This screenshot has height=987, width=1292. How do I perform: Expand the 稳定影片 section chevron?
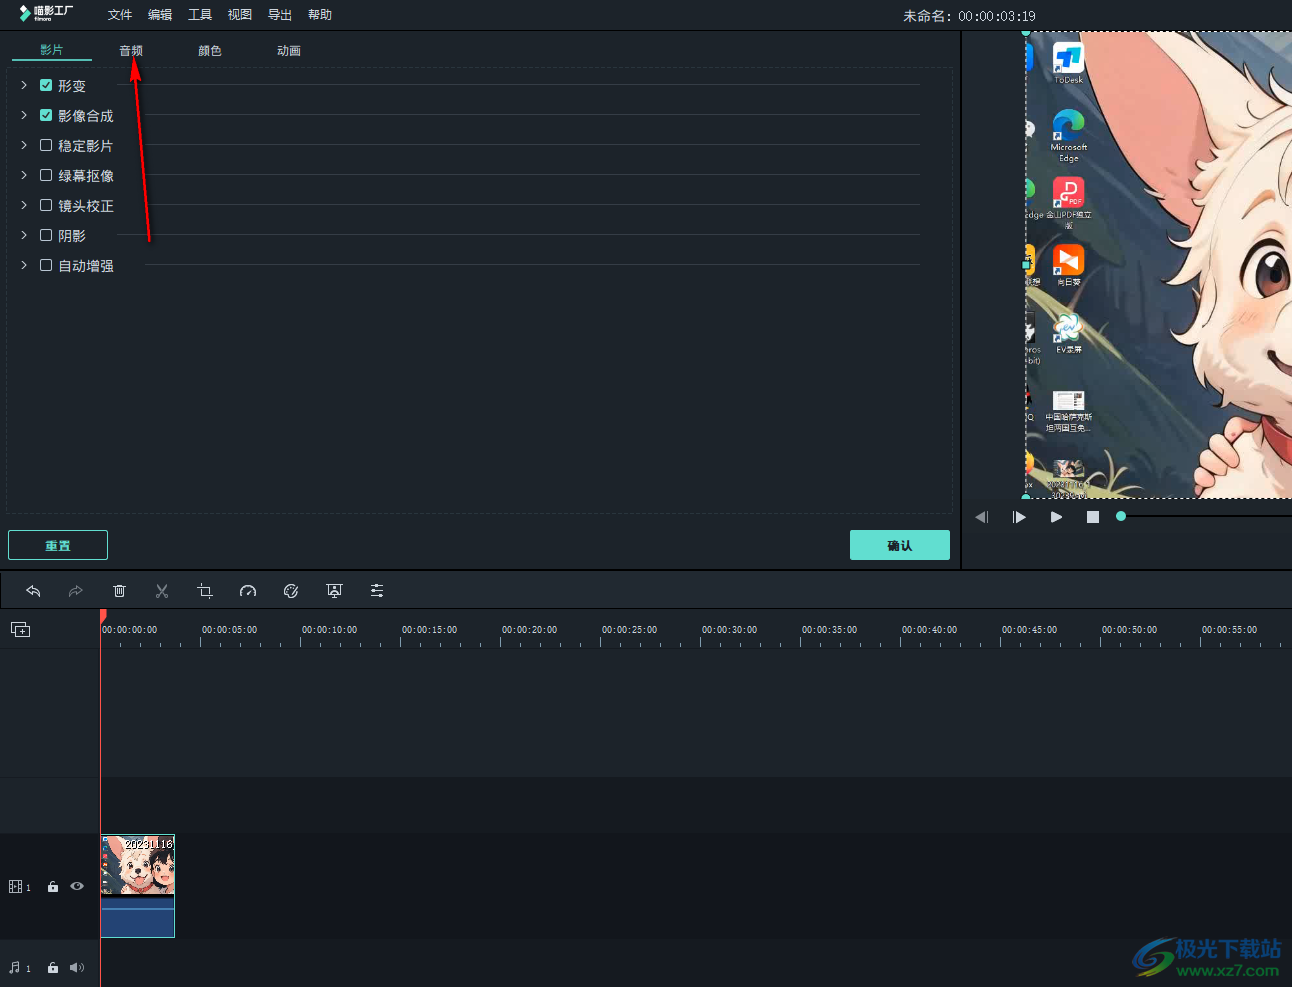coord(24,145)
